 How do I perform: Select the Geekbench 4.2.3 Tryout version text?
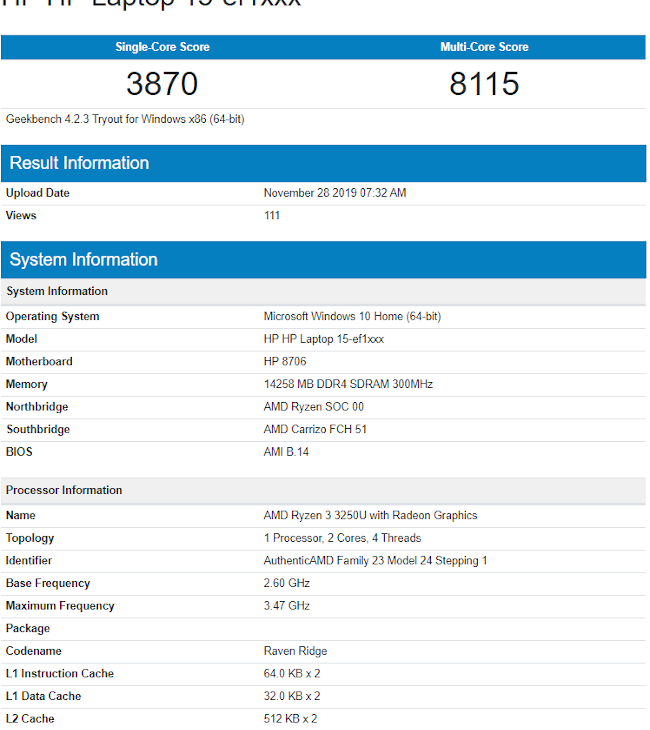[125, 119]
